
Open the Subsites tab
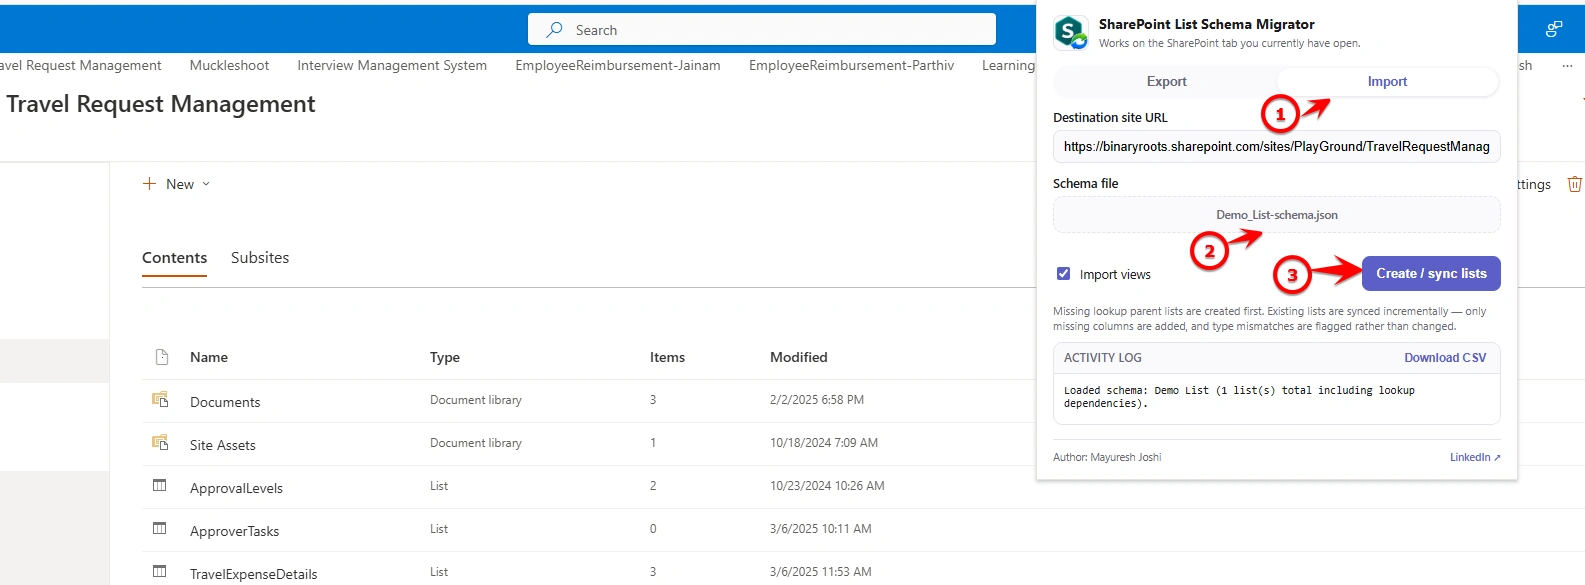click(x=260, y=258)
